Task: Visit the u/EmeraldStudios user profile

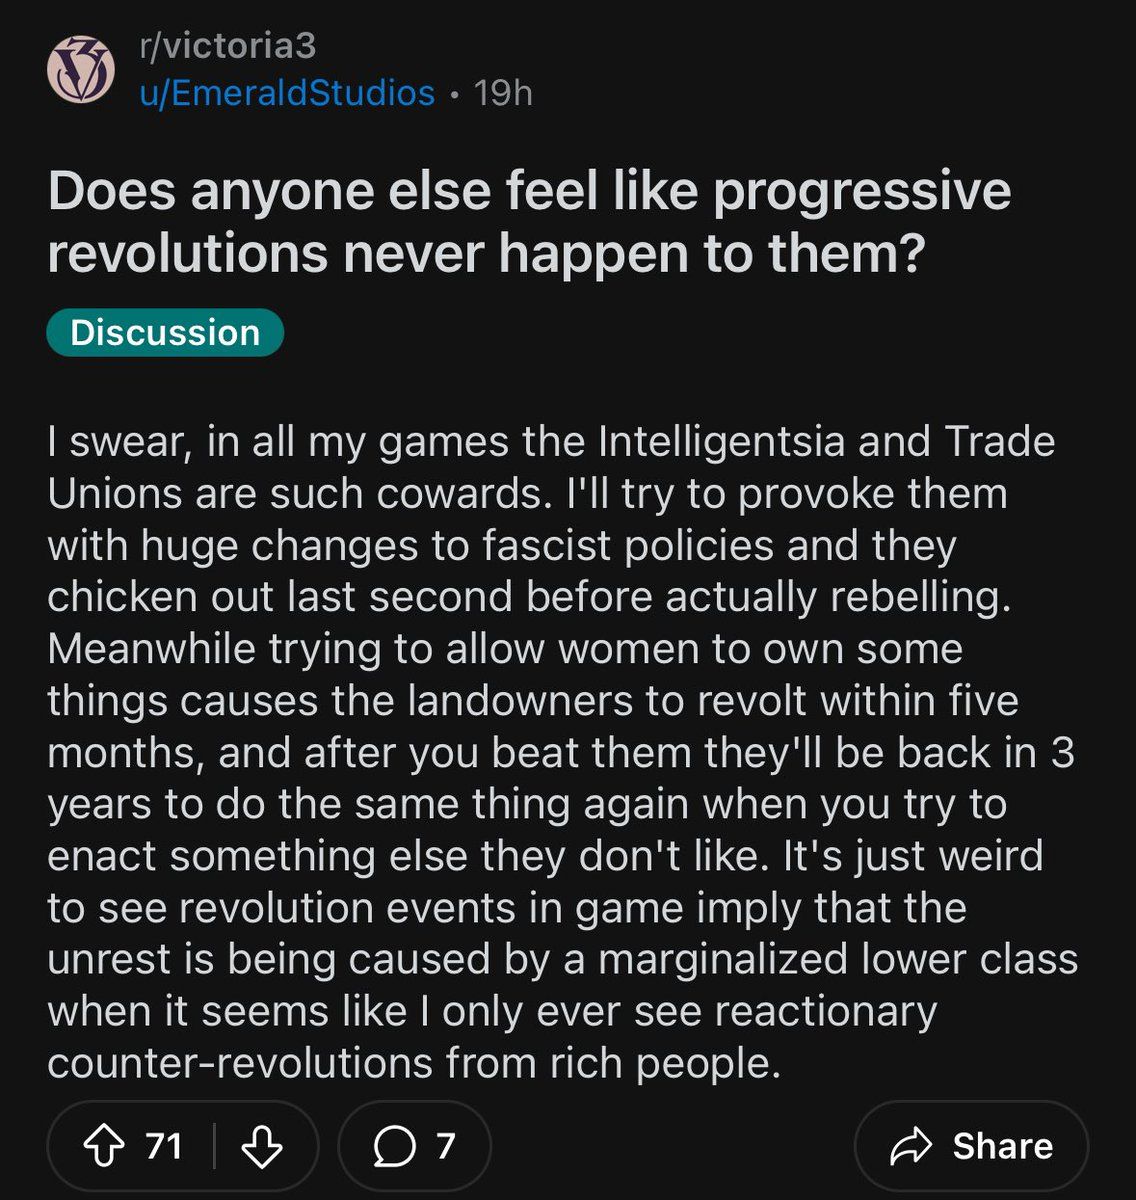Action: point(287,93)
